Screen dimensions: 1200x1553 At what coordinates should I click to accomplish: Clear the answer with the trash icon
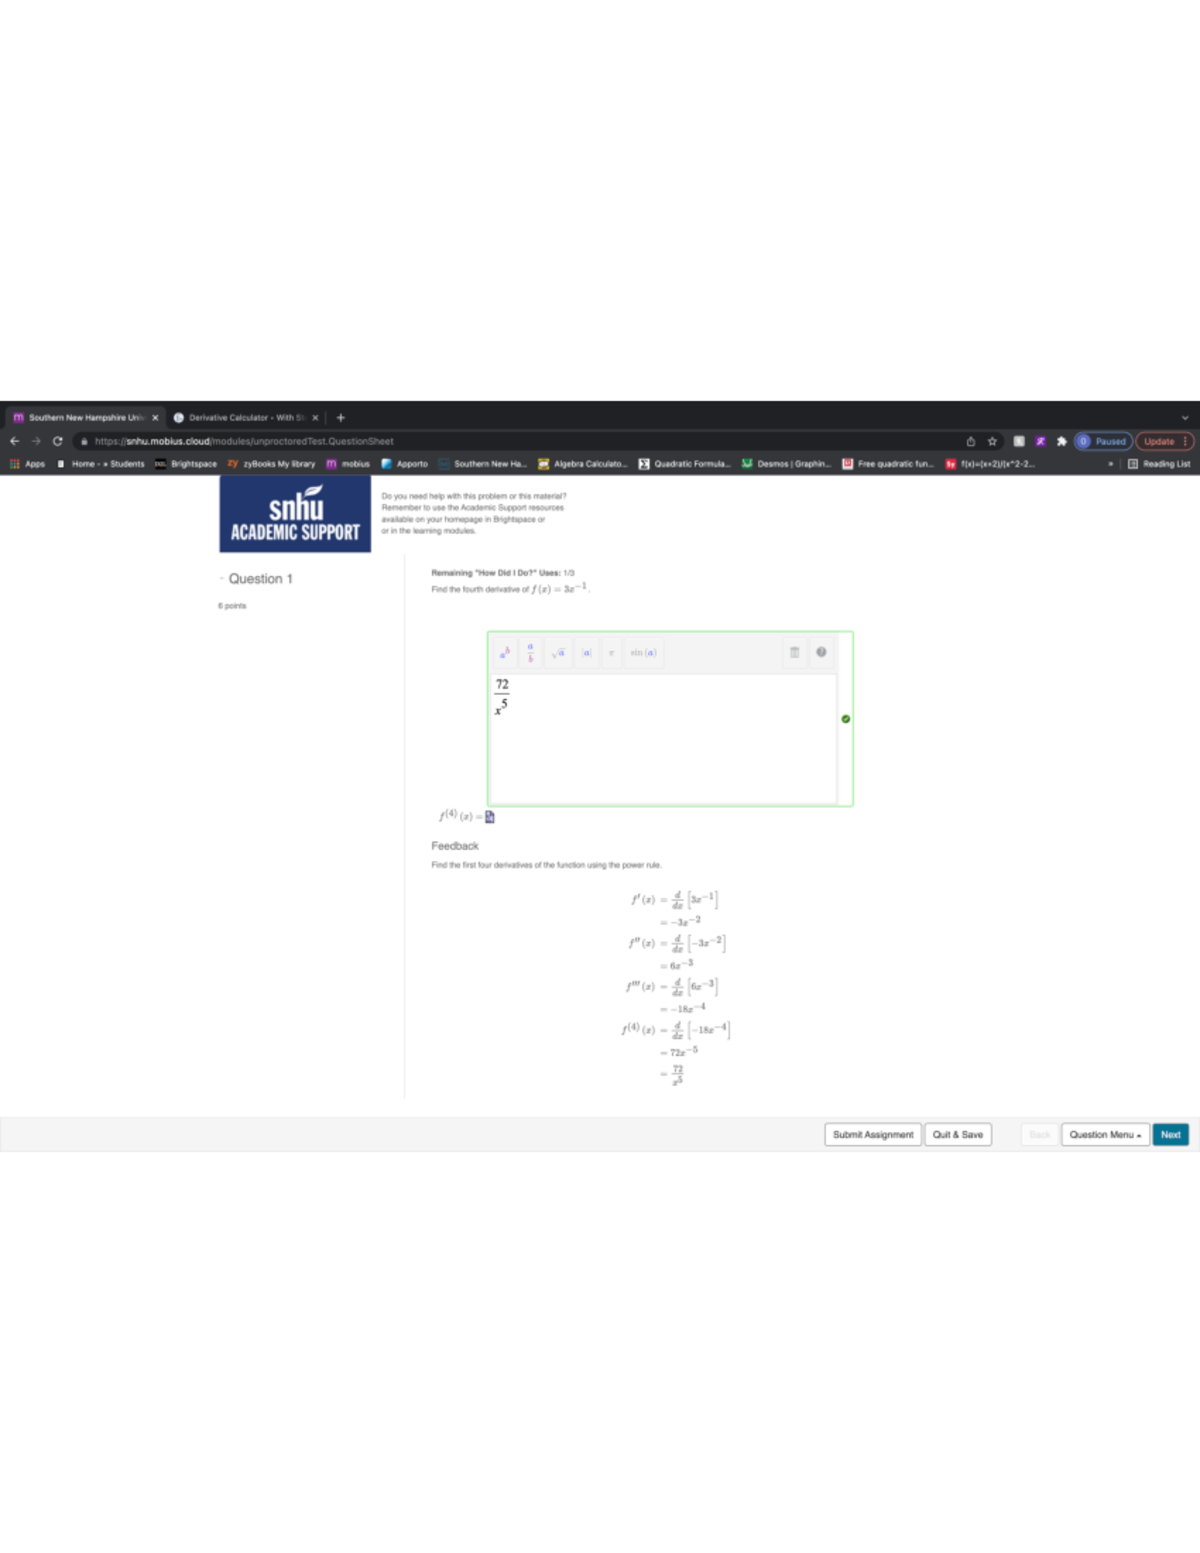(795, 652)
